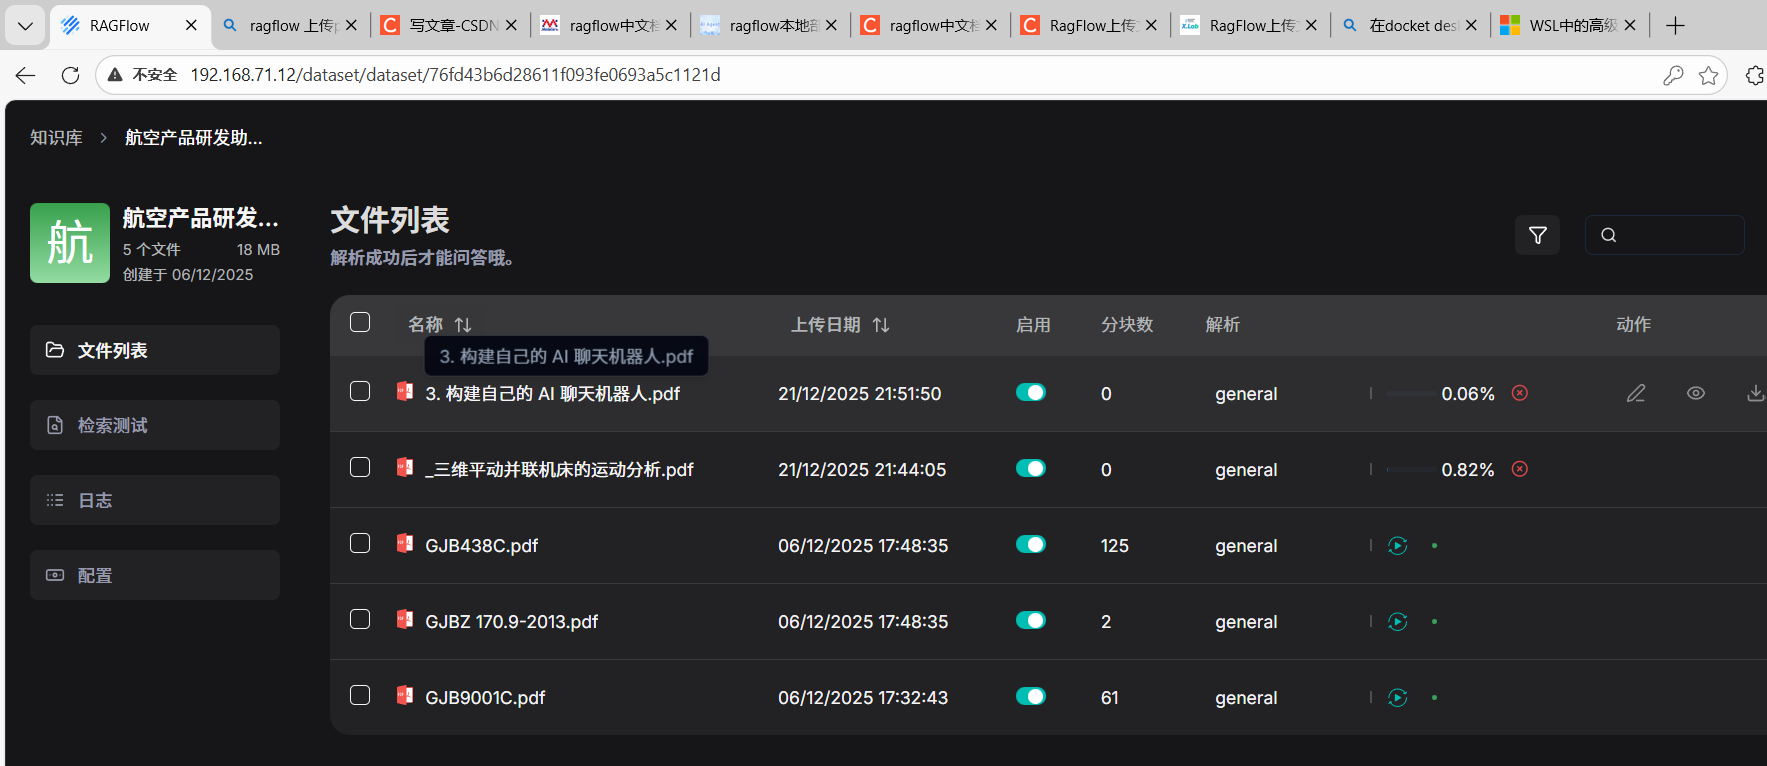This screenshot has height=766, width=1767.
Task: Click the 0.82% parsing progress bar
Action: tap(1410, 470)
